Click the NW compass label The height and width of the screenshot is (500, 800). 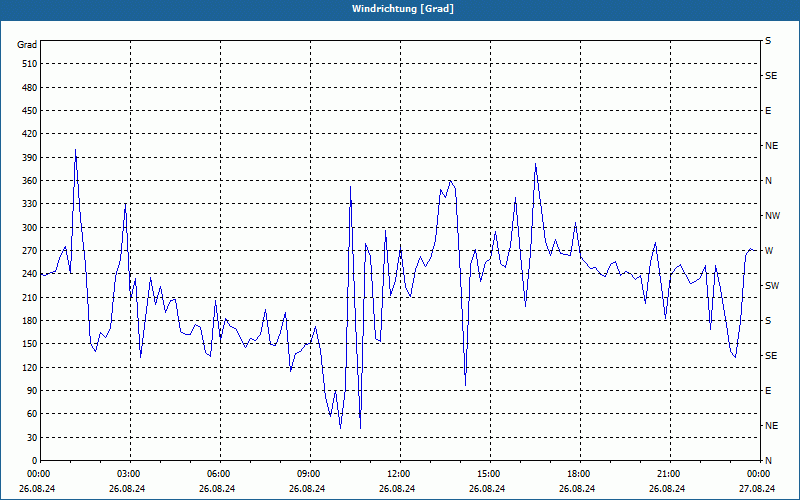(773, 216)
